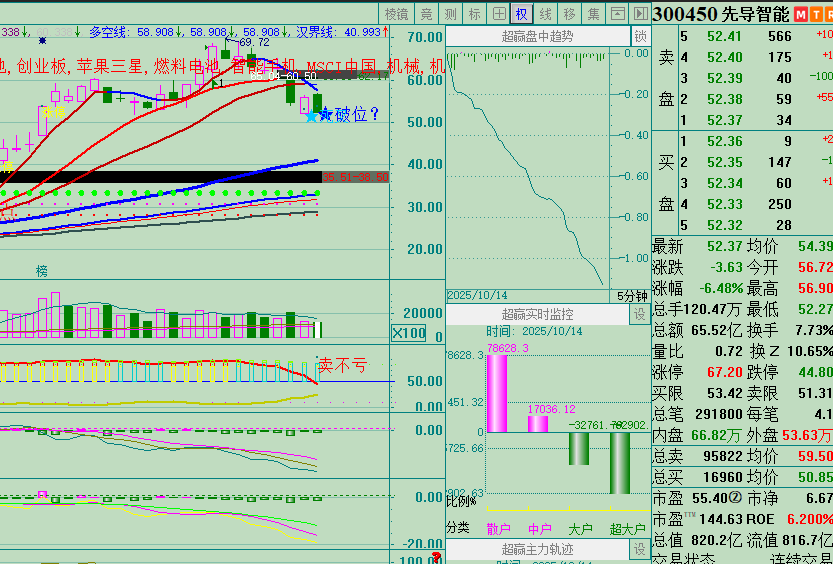This screenshot has width=833, height=564.
Task: Click the orange M badge beside 先导智能
Action: click(803, 14)
